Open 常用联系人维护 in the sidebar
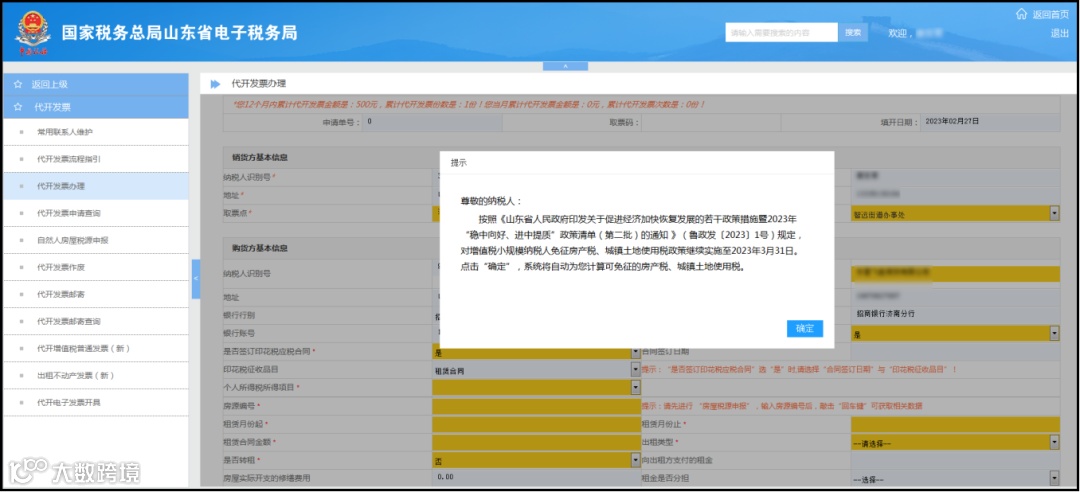Viewport: 1080px width, 492px height. (x=96, y=132)
